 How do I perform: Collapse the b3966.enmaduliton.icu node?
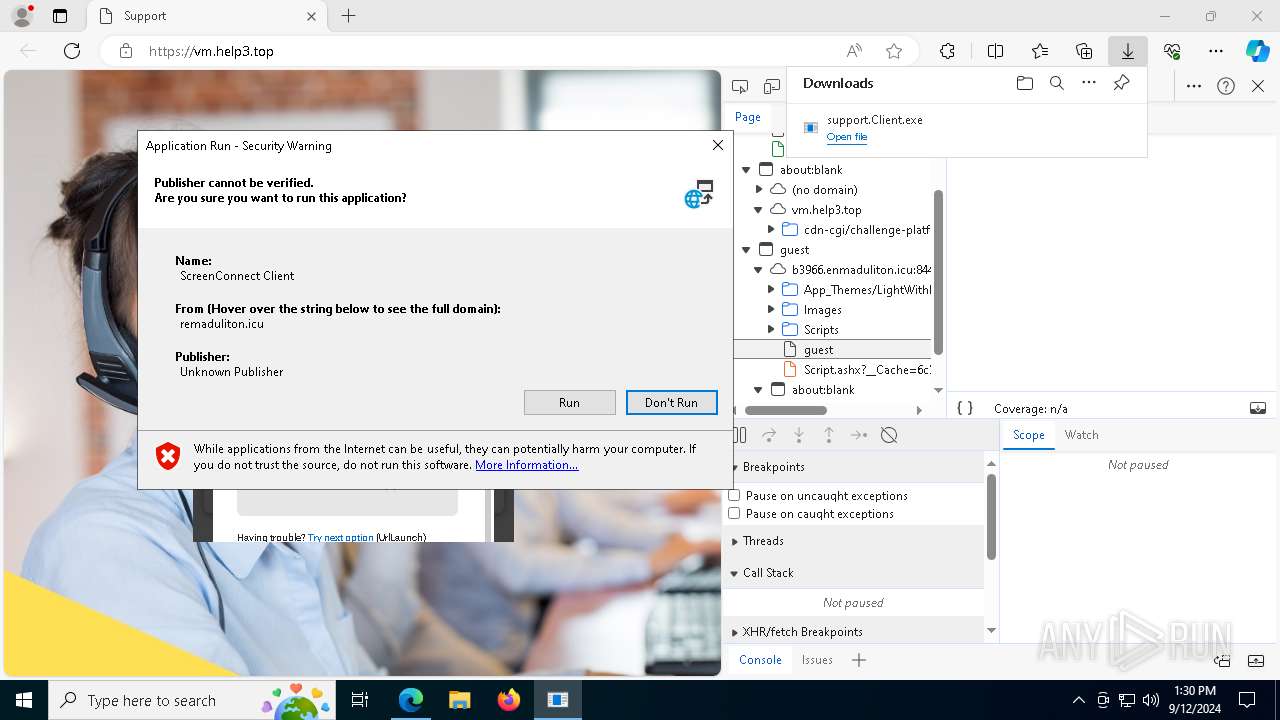click(759, 270)
